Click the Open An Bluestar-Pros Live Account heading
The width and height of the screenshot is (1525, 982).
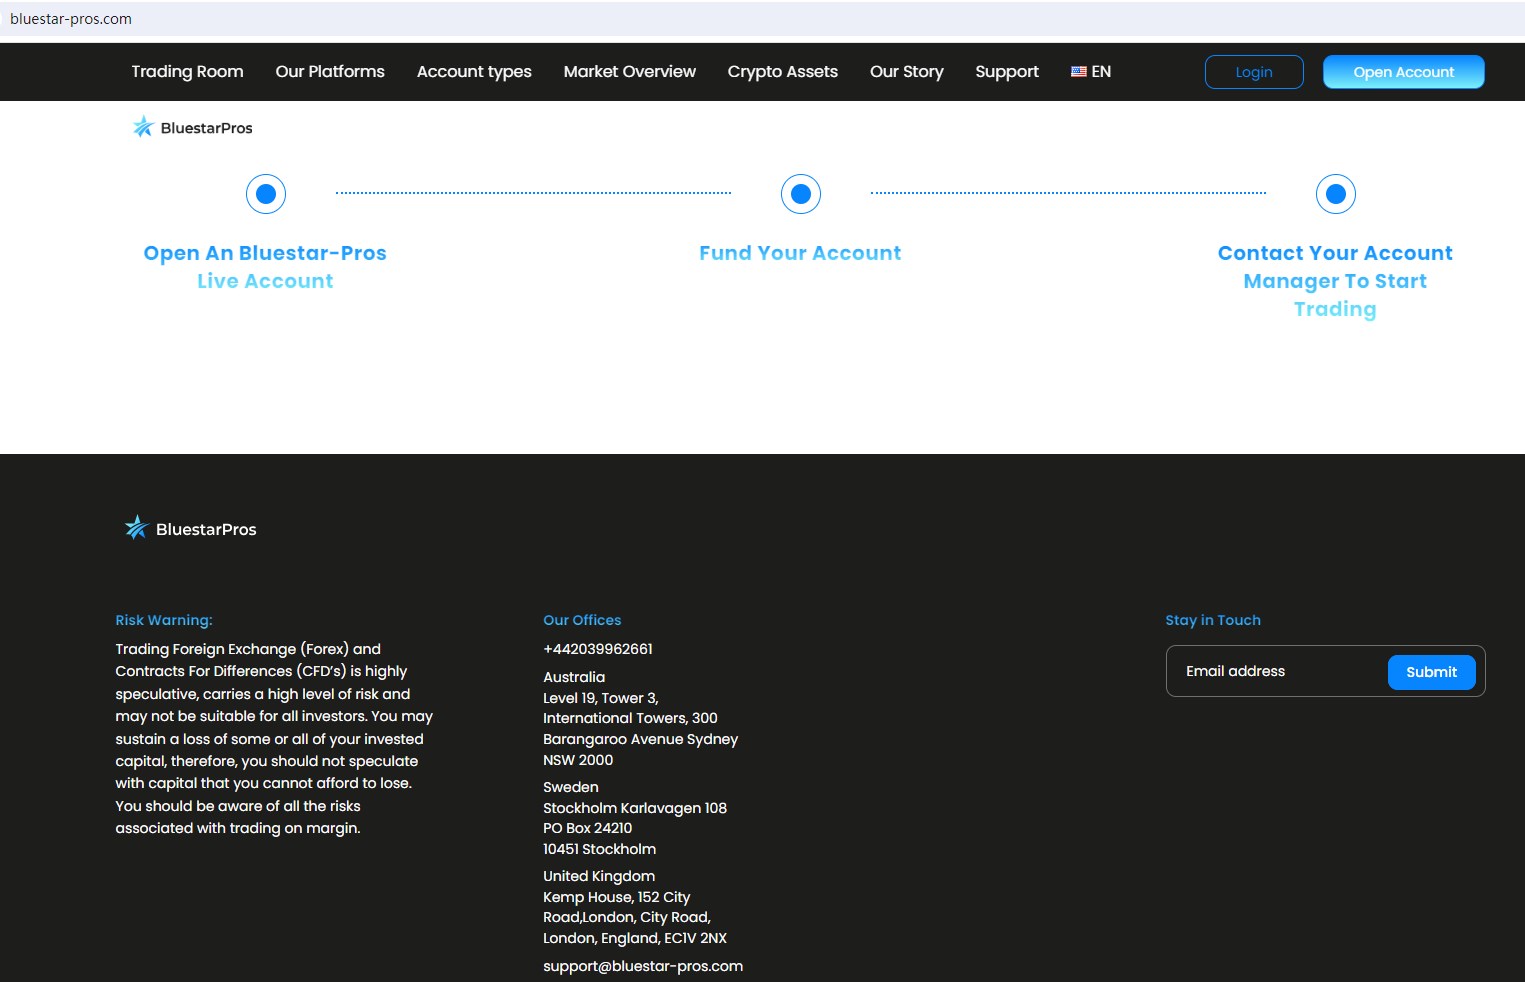(265, 267)
